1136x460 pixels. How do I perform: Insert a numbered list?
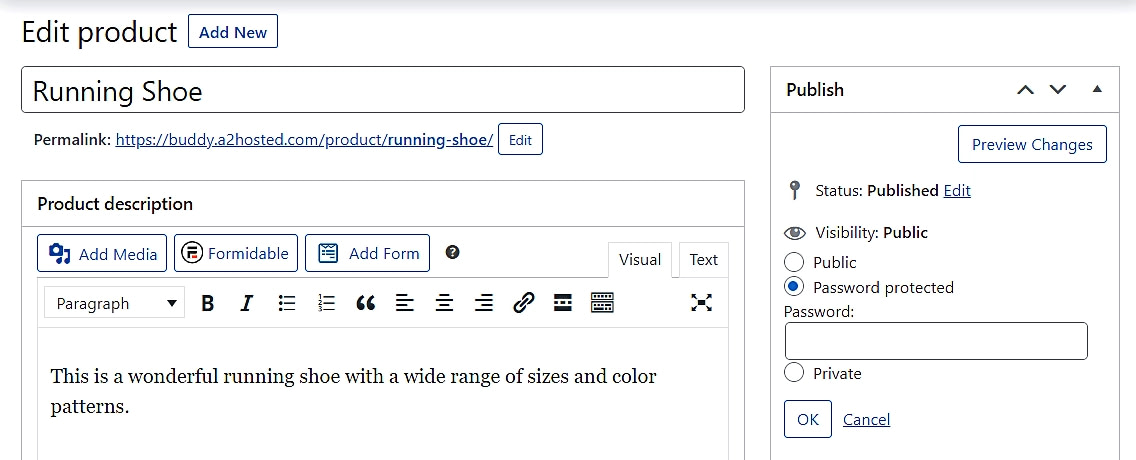point(326,304)
